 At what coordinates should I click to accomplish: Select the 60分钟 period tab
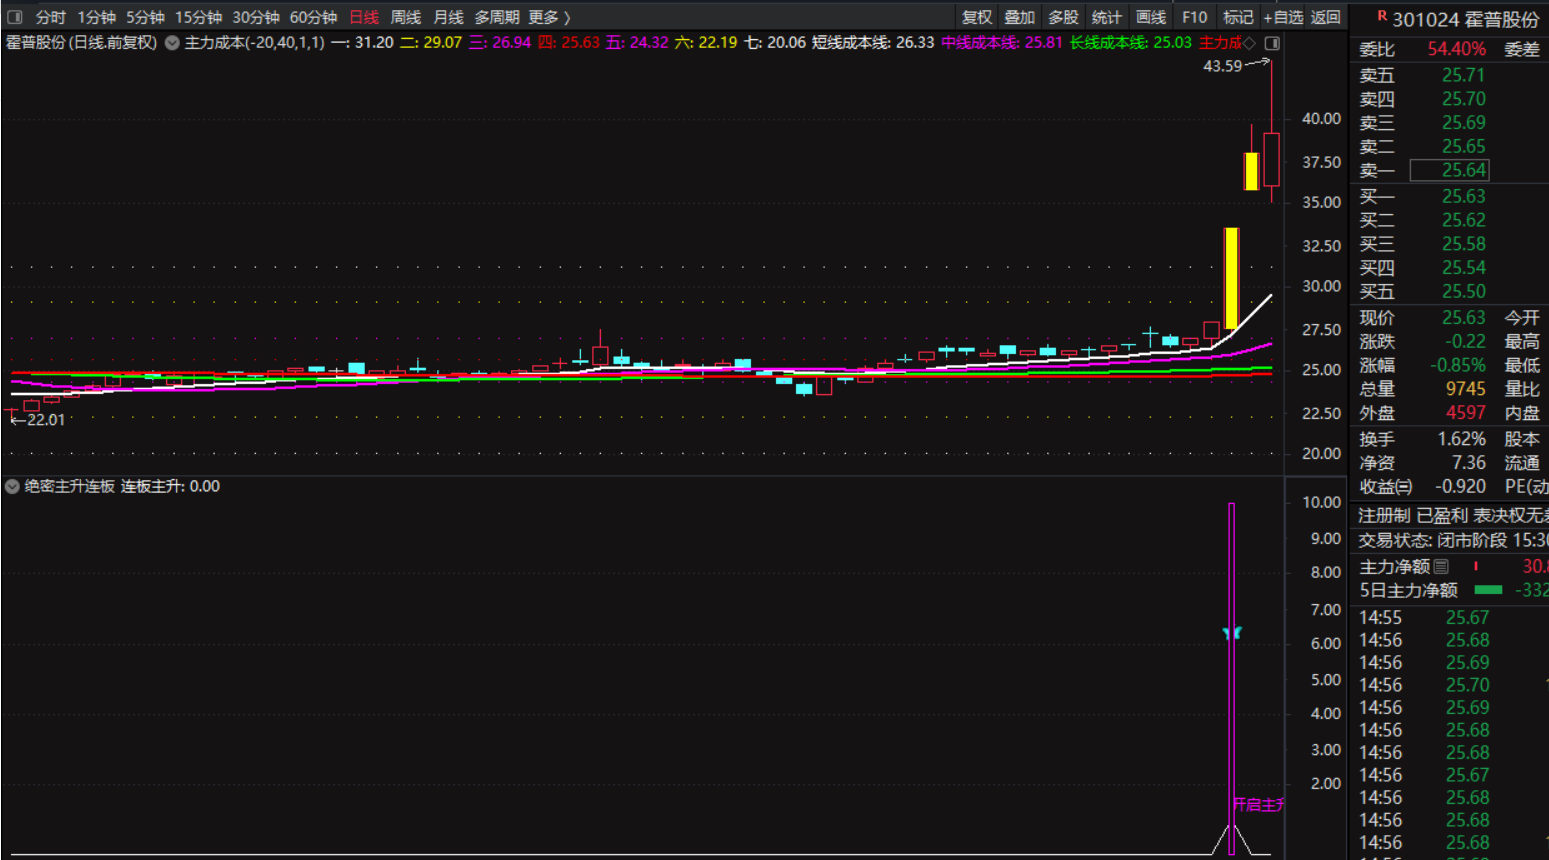click(313, 17)
